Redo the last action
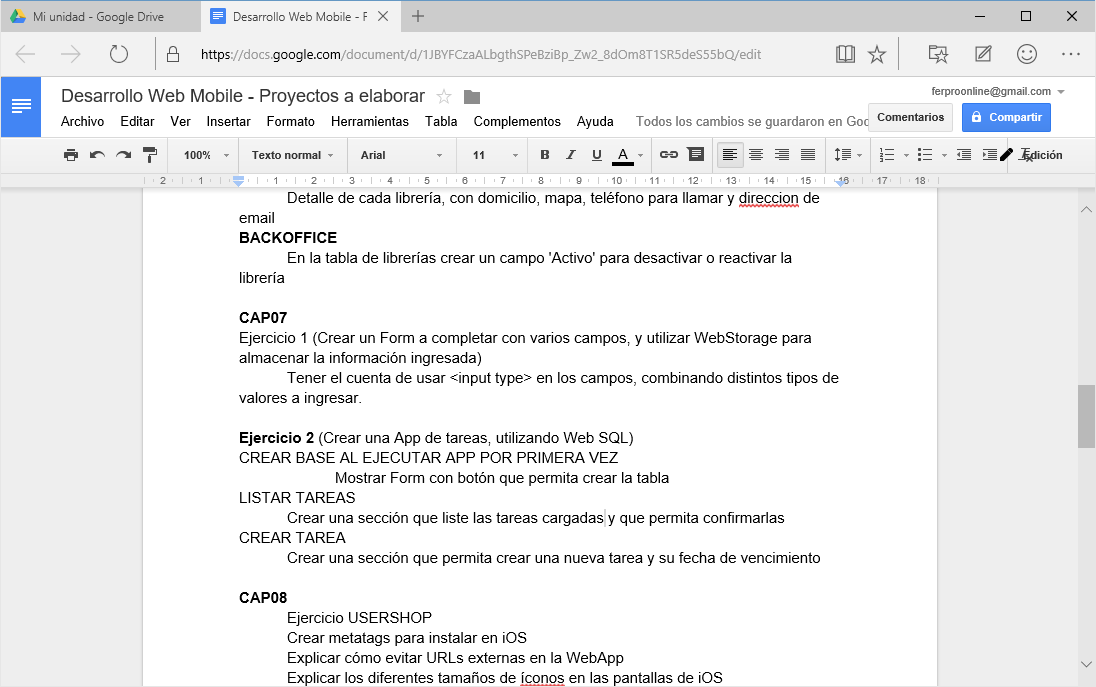 pyautogui.click(x=124, y=155)
